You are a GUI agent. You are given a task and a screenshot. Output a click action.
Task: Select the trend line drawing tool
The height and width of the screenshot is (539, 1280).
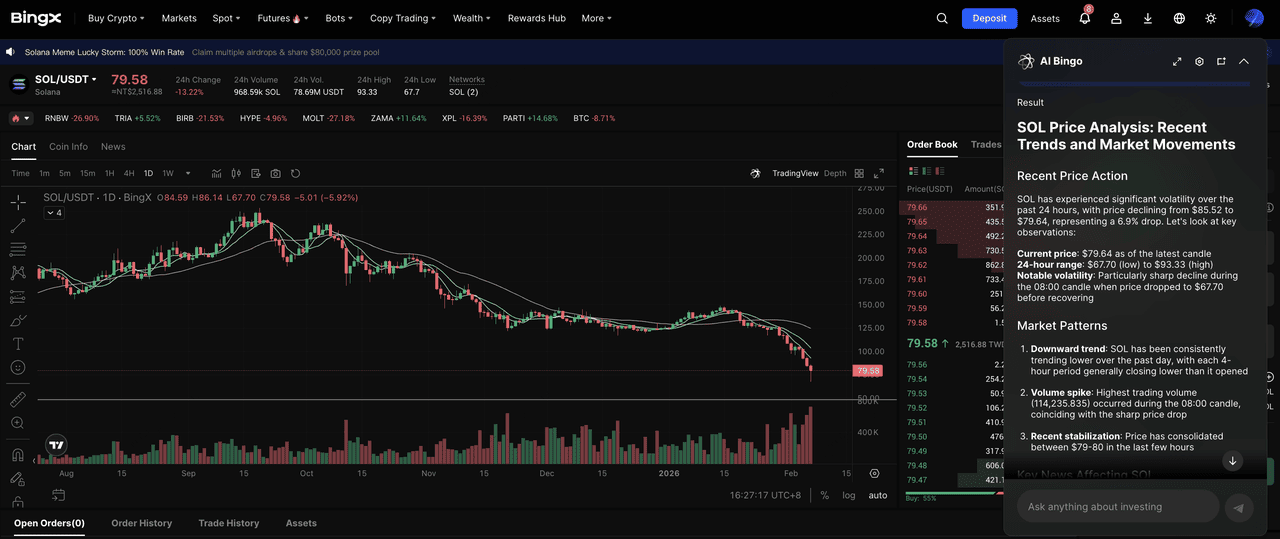click(x=18, y=226)
